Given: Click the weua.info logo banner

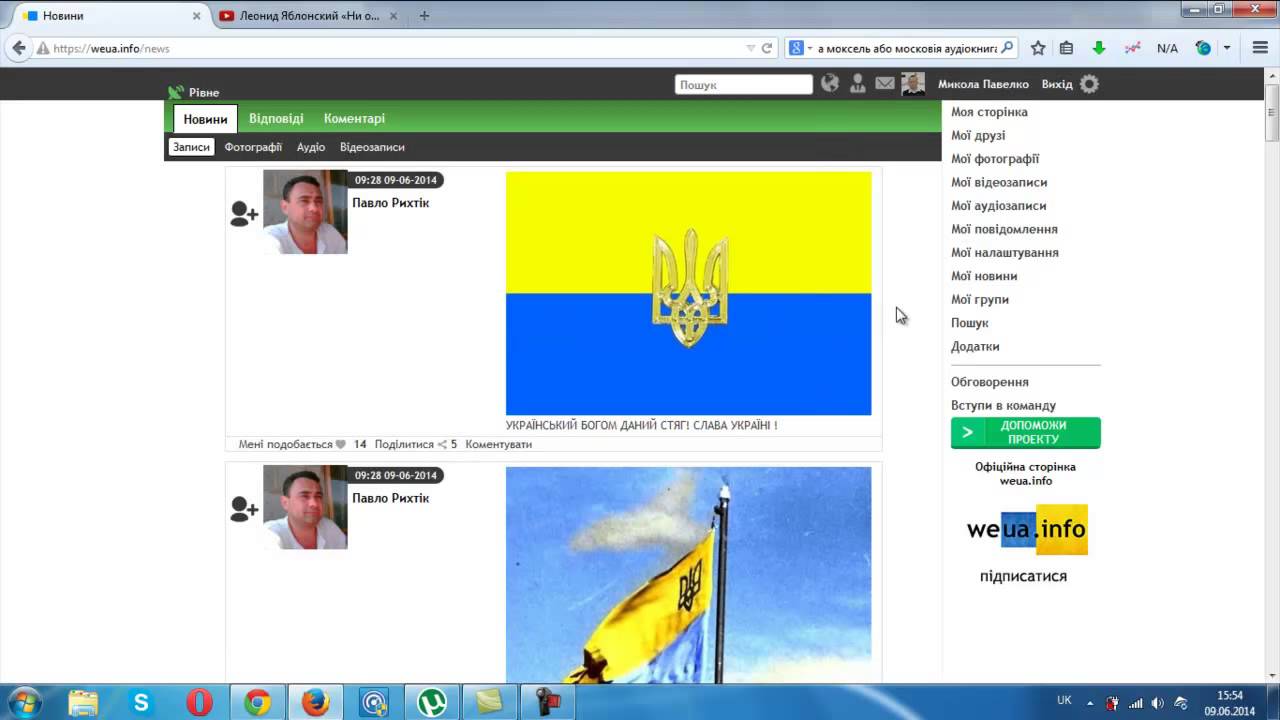Looking at the screenshot, I should pos(1027,529).
